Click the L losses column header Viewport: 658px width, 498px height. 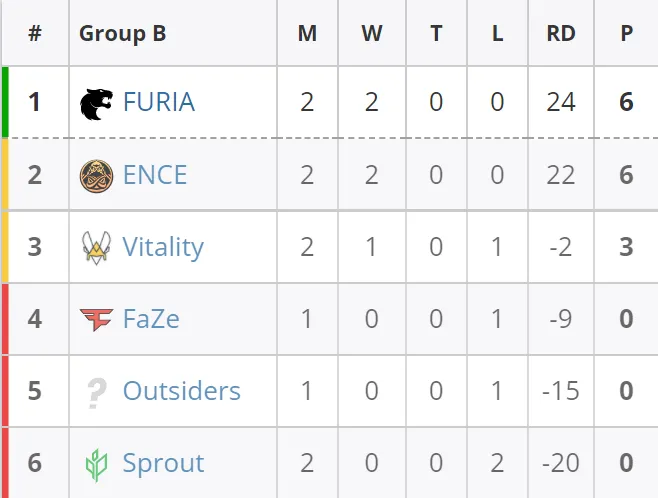(498, 33)
